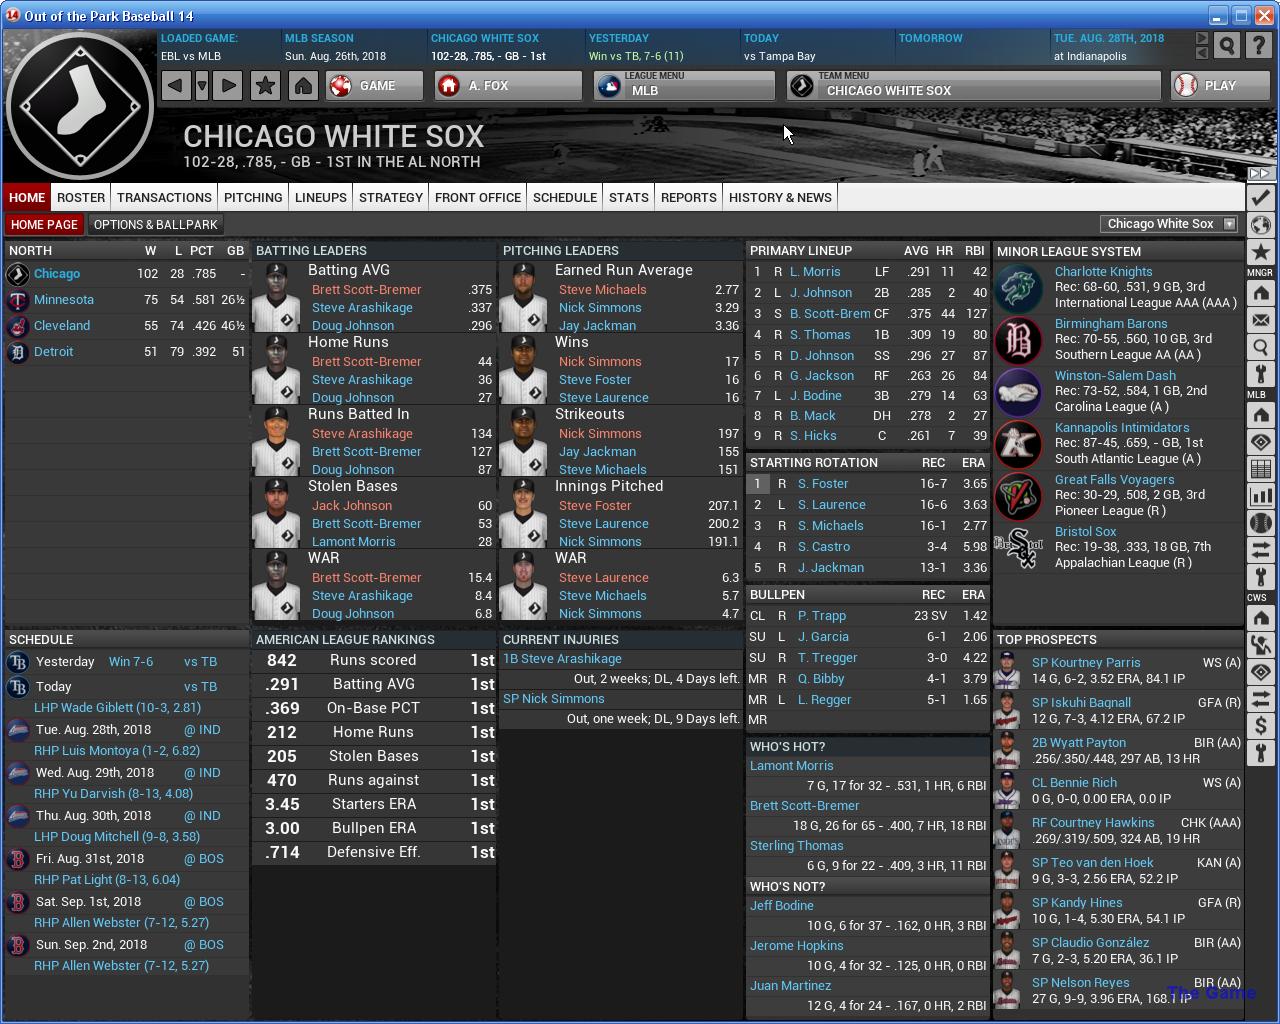Image resolution: width=1280 pixels, height=1024 pixels.
Task: Open the bar chart stats icon under MLB
Action: point(1260,496)
